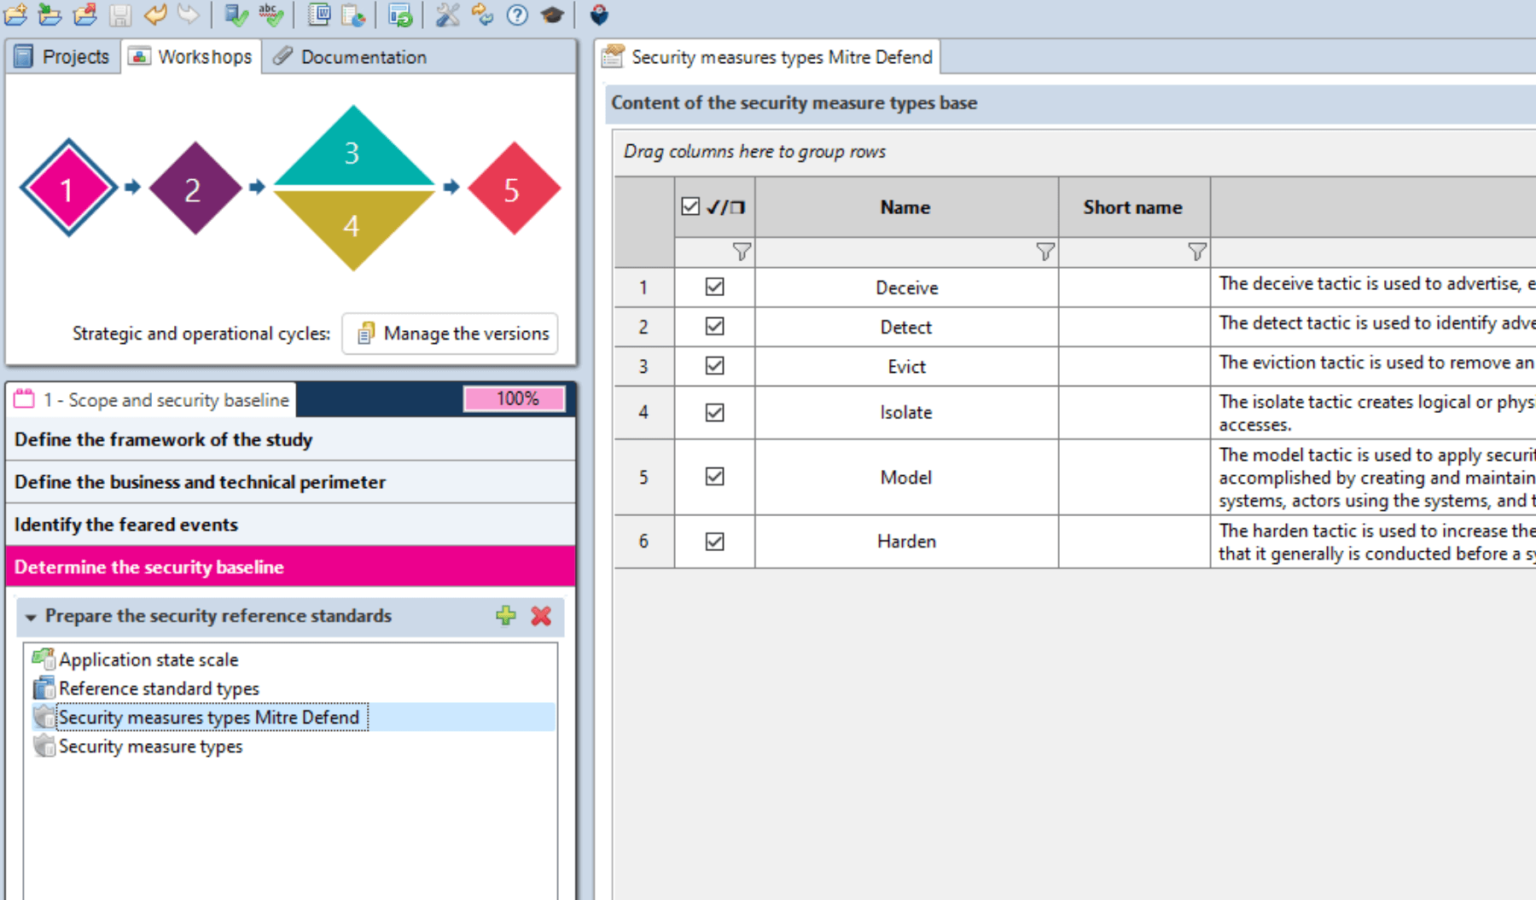Uncheck the checkbox for the Deceive row
This screenshot has height=900, width=1536.
coord(714,287)
